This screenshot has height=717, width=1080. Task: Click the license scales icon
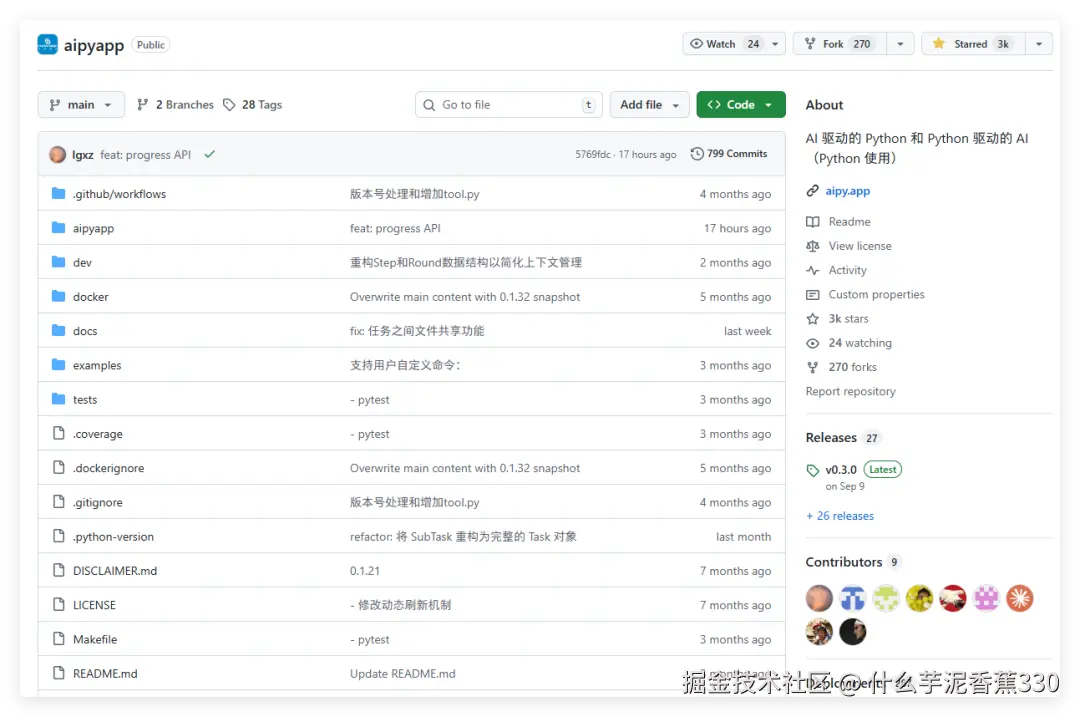(x=813, y=246)
